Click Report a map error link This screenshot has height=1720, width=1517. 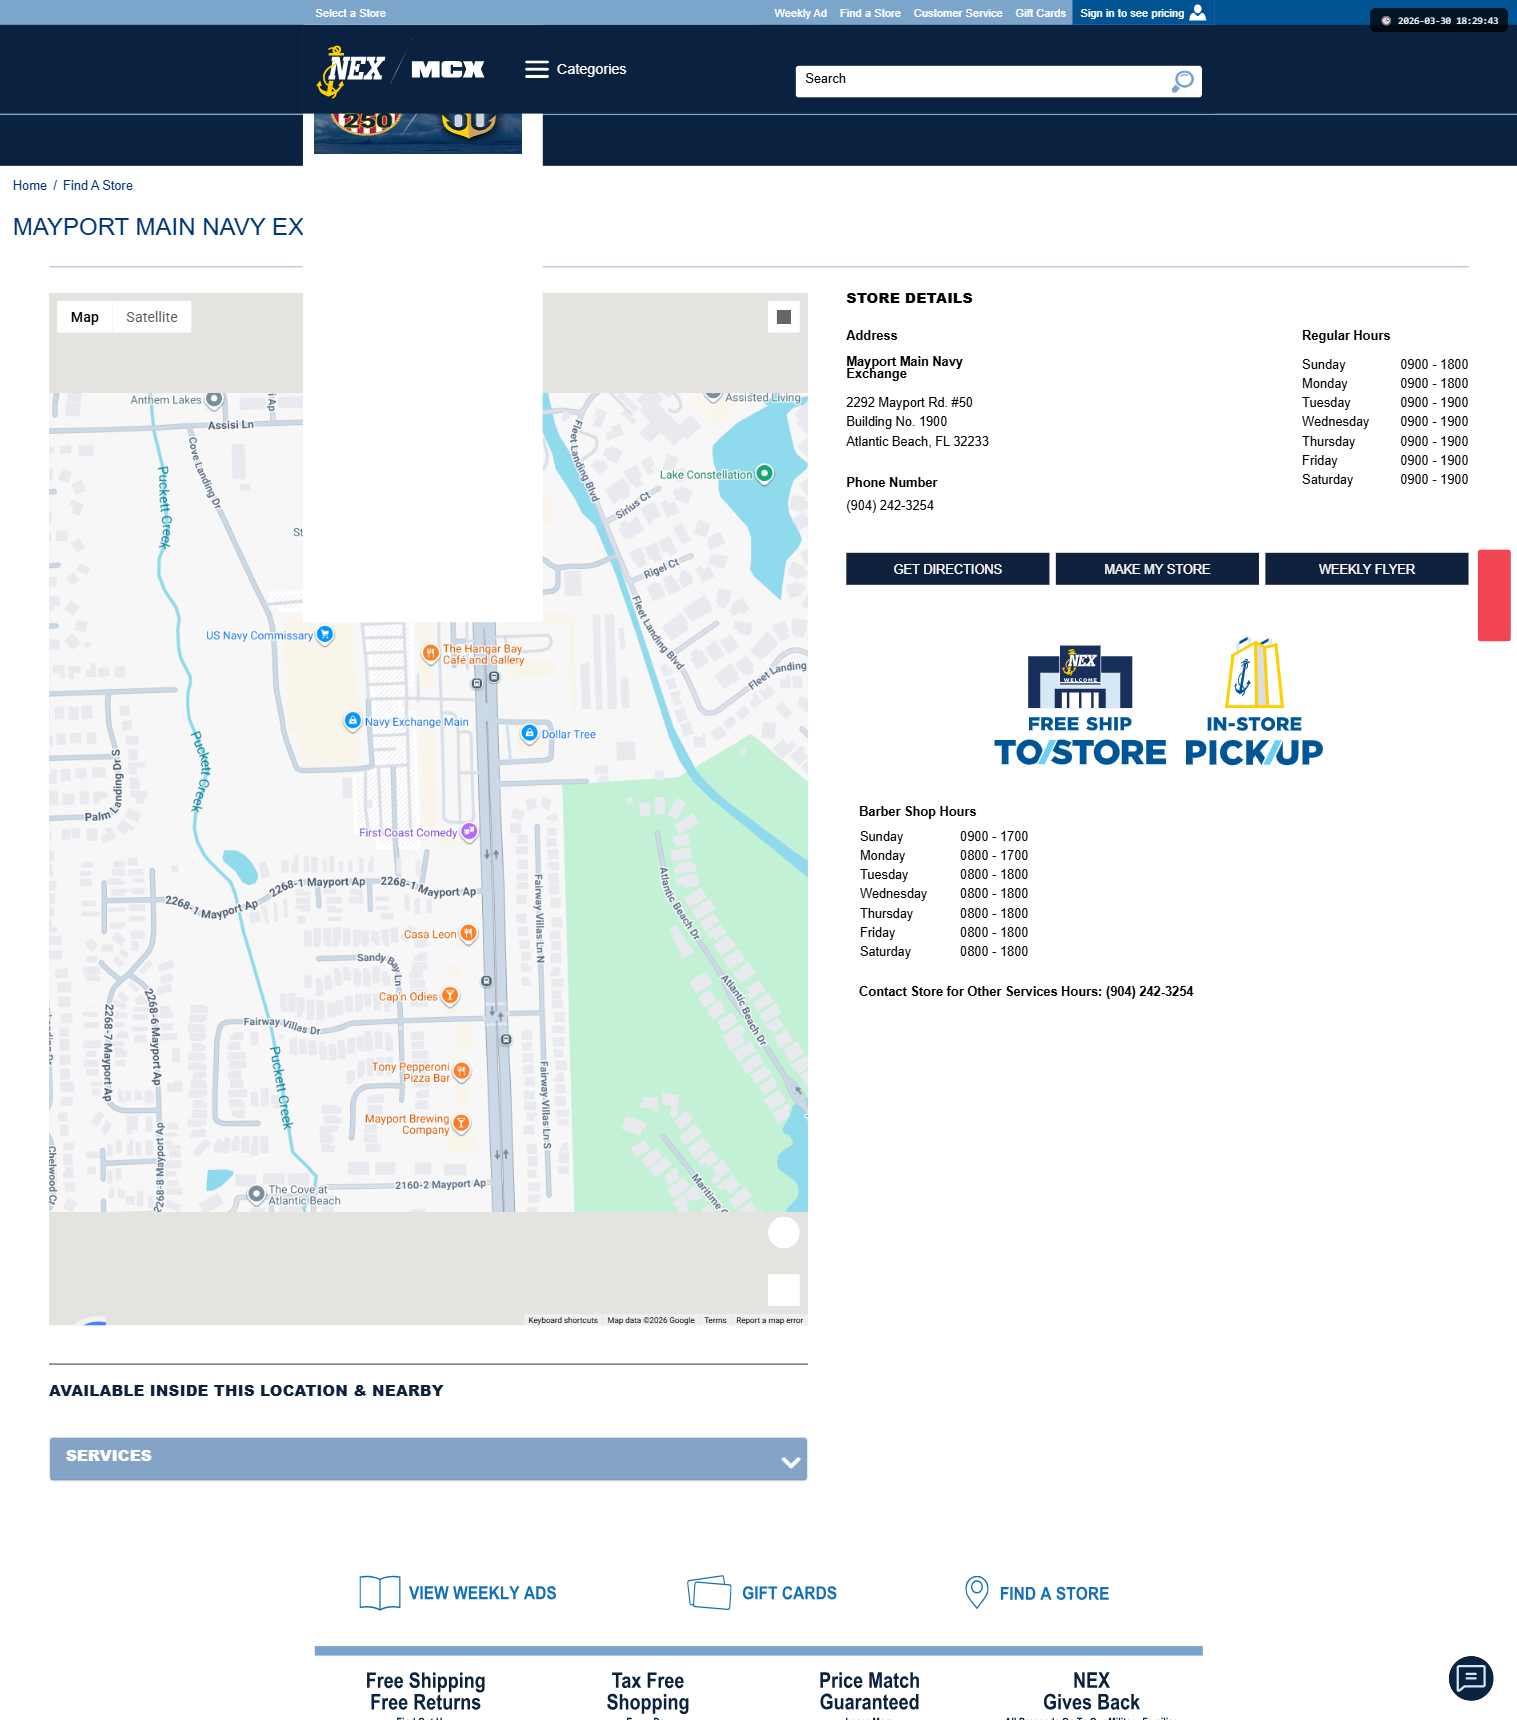pyautogui.click(x=769, y=1320)
